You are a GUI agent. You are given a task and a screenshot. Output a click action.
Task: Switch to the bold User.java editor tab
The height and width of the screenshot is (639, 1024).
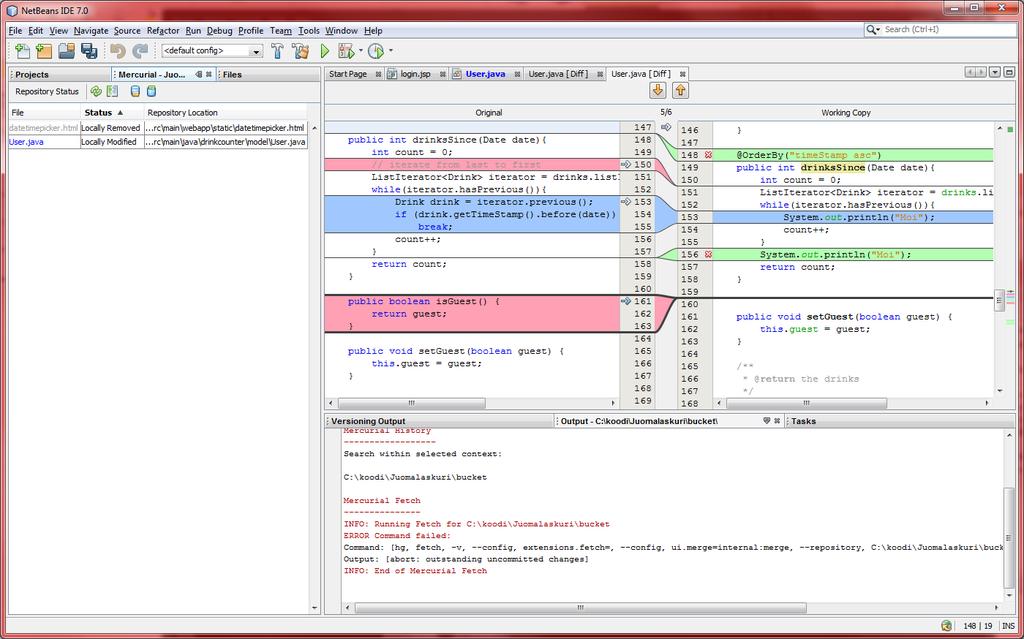click(485, 74)
